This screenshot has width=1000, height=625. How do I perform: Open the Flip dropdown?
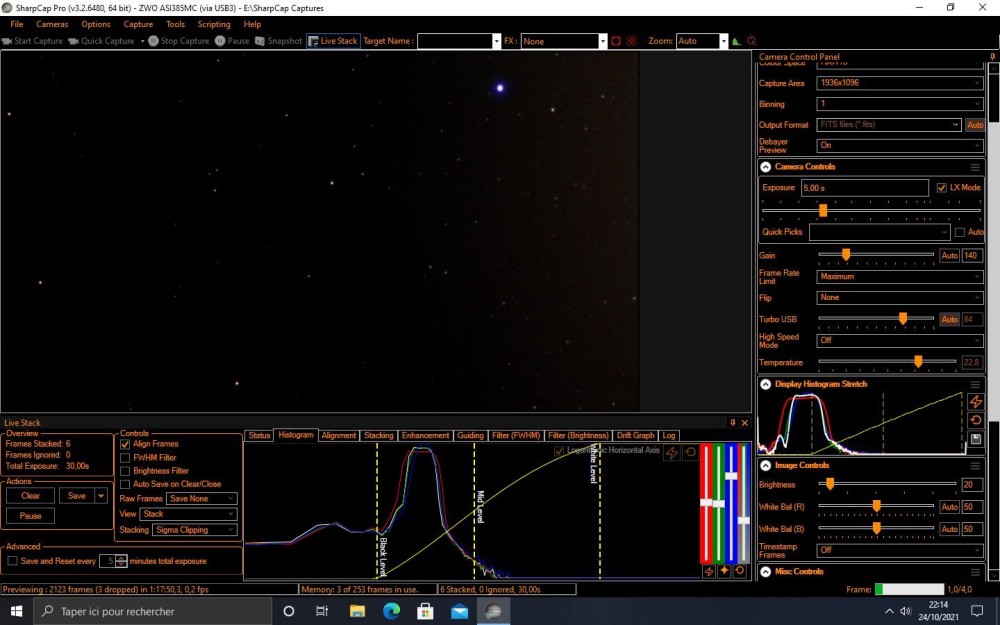(x=899, y=297)
